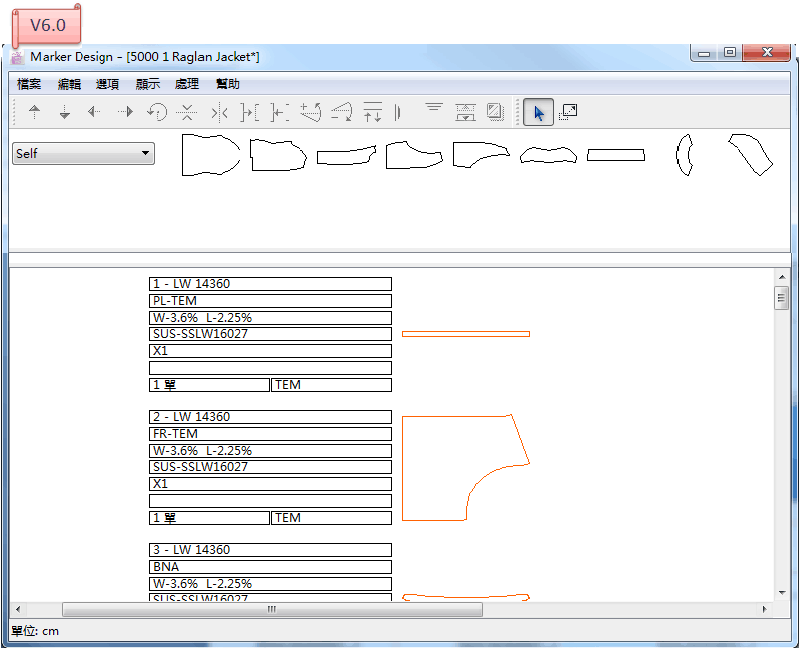This screenshot has width=805, height=654.
Task: Click the zoom window icon beside pointer
Action: 568,112
